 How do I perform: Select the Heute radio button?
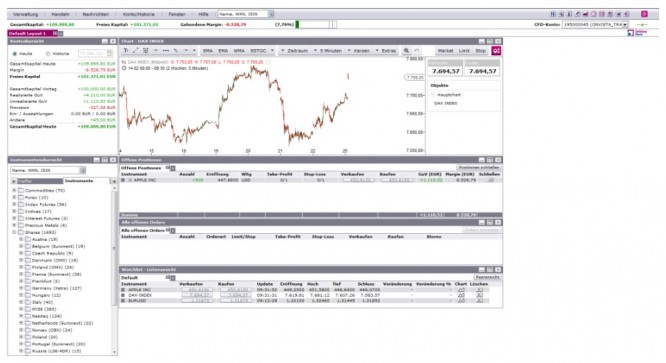tap(15, 54)
